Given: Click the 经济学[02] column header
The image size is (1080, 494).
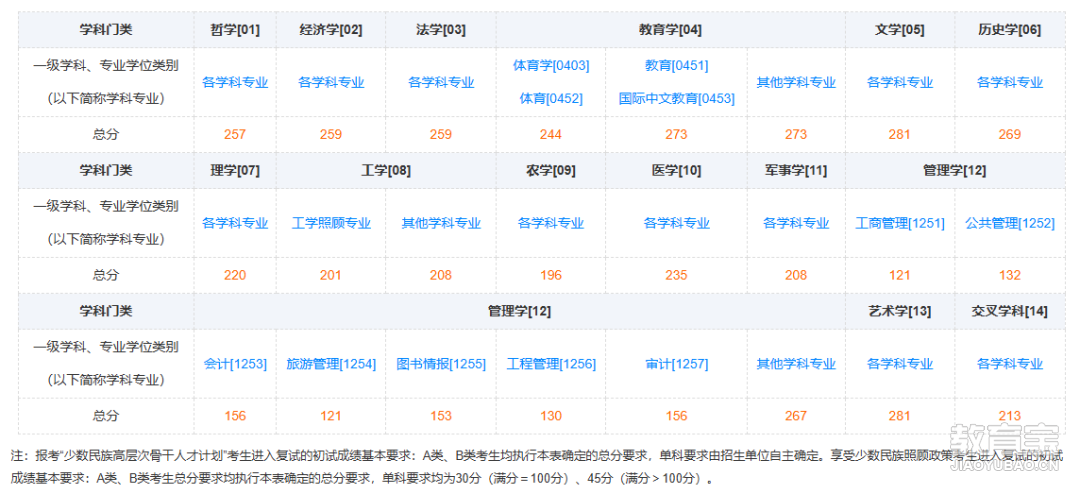Looking at the screenshot, I should [x=331, y=30].
